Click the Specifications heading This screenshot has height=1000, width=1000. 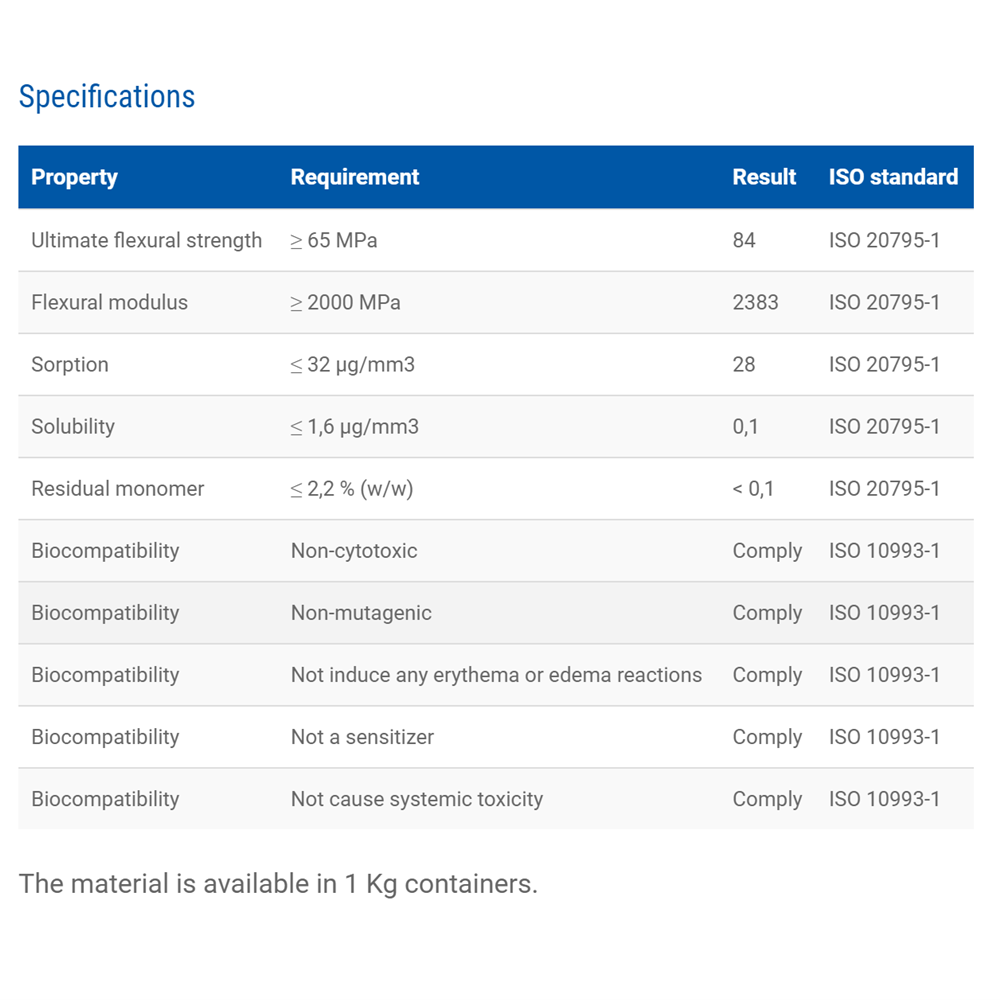[x=107, y=97]
